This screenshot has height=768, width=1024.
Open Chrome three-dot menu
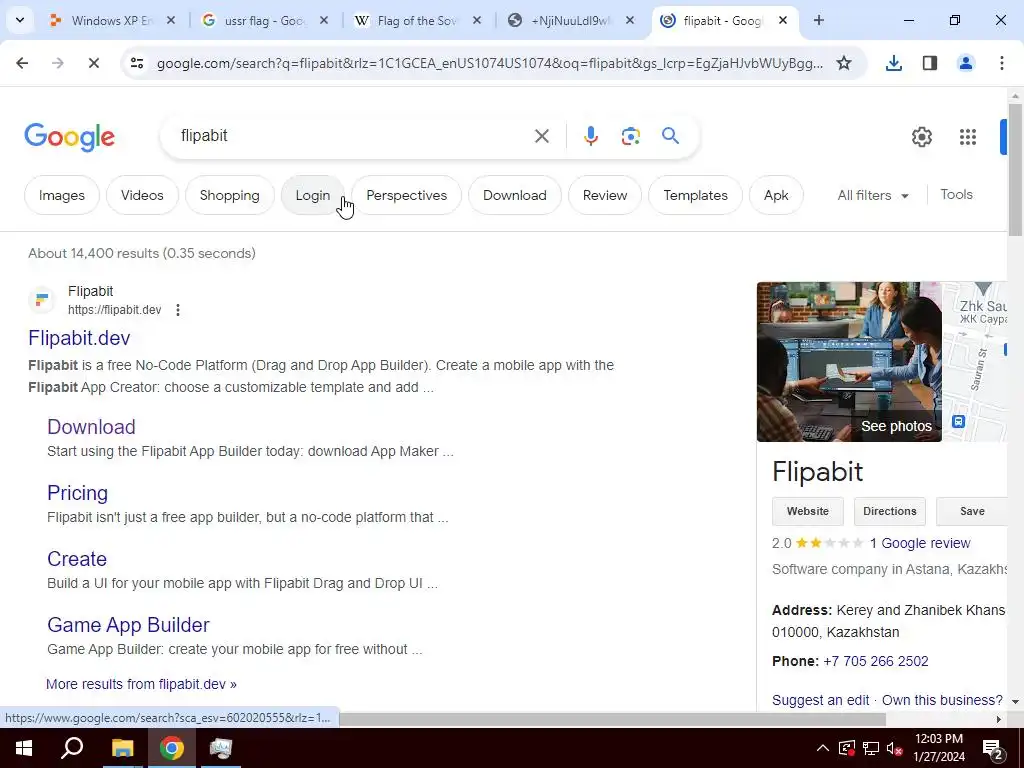tap(1002, 63)
